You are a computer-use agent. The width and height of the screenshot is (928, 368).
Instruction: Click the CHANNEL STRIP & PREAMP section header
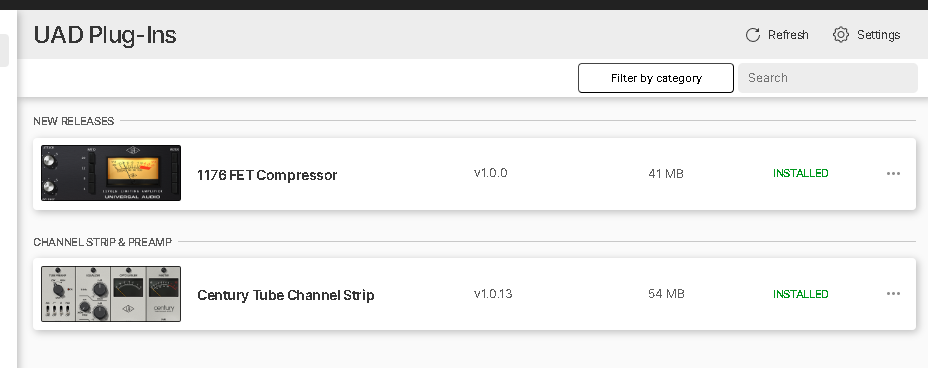tap(102, 242)
